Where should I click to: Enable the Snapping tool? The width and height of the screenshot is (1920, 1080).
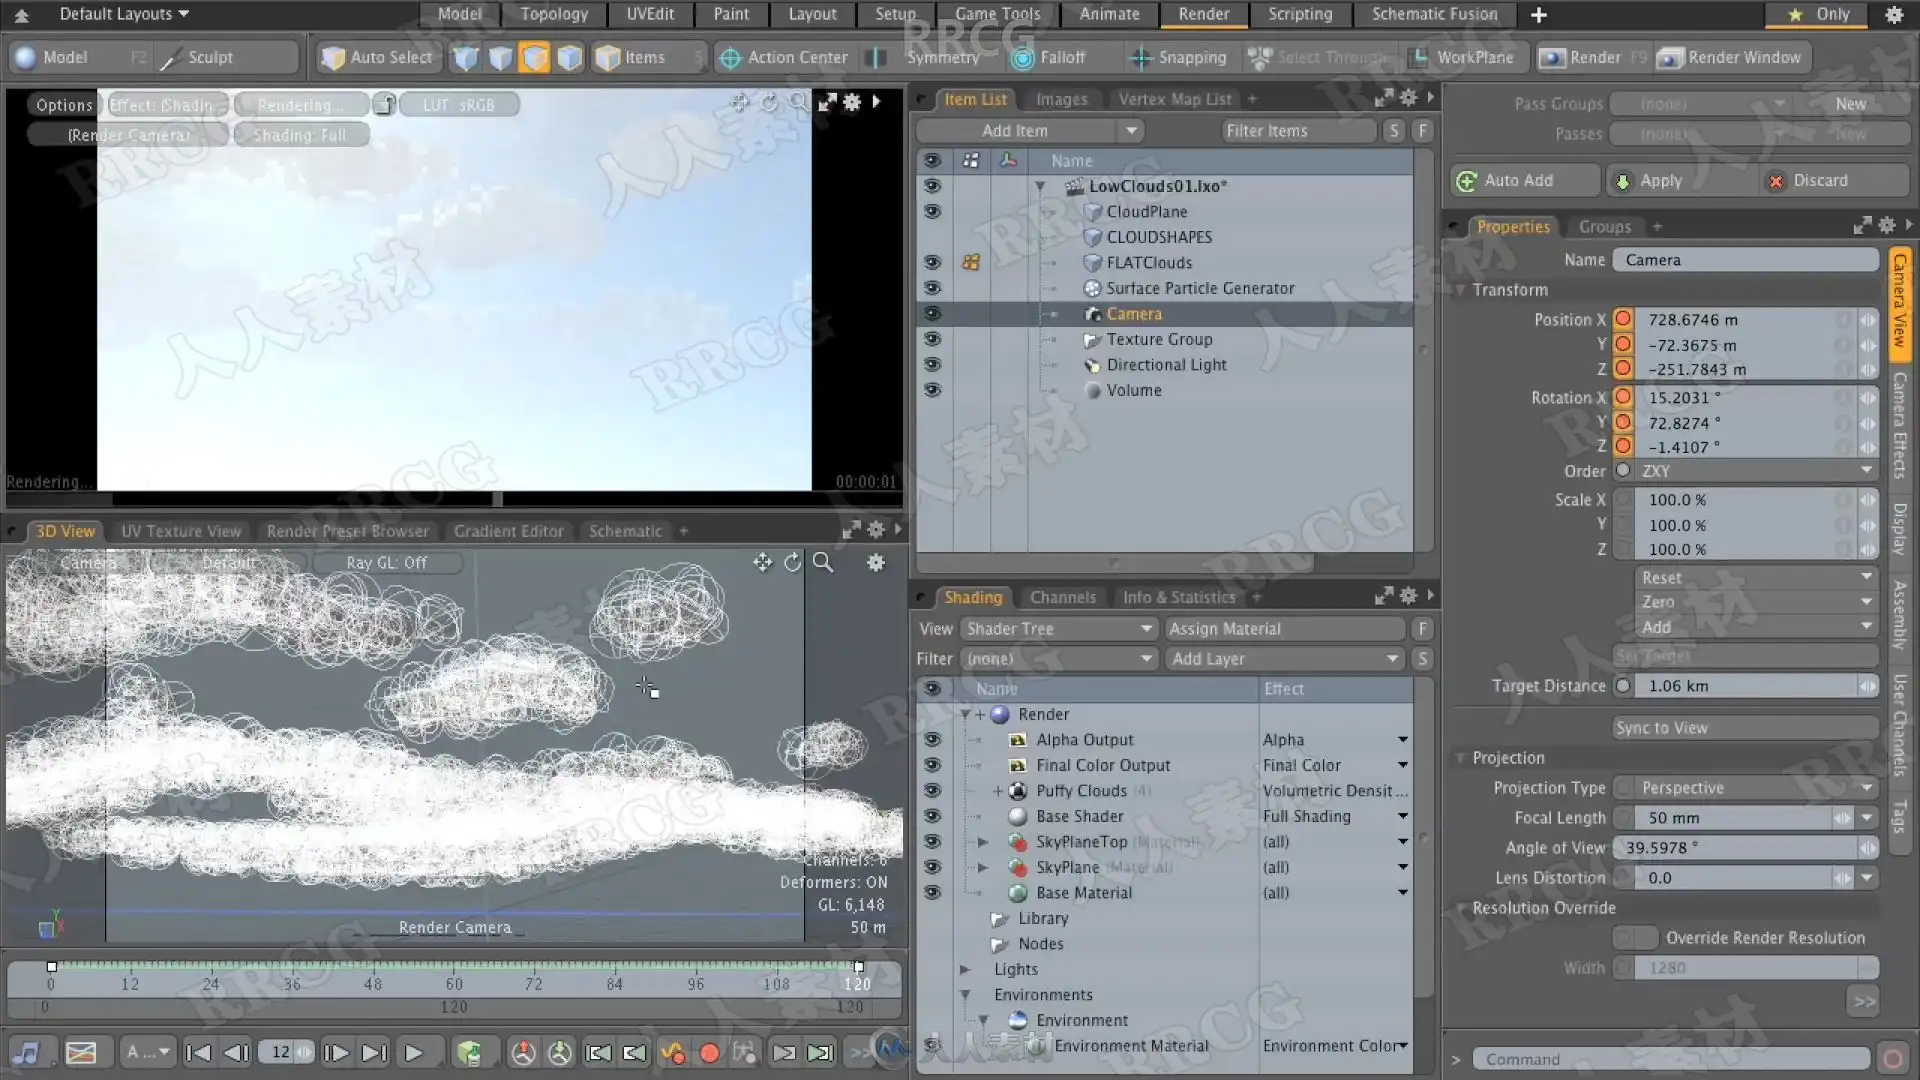pos(1178,58)
